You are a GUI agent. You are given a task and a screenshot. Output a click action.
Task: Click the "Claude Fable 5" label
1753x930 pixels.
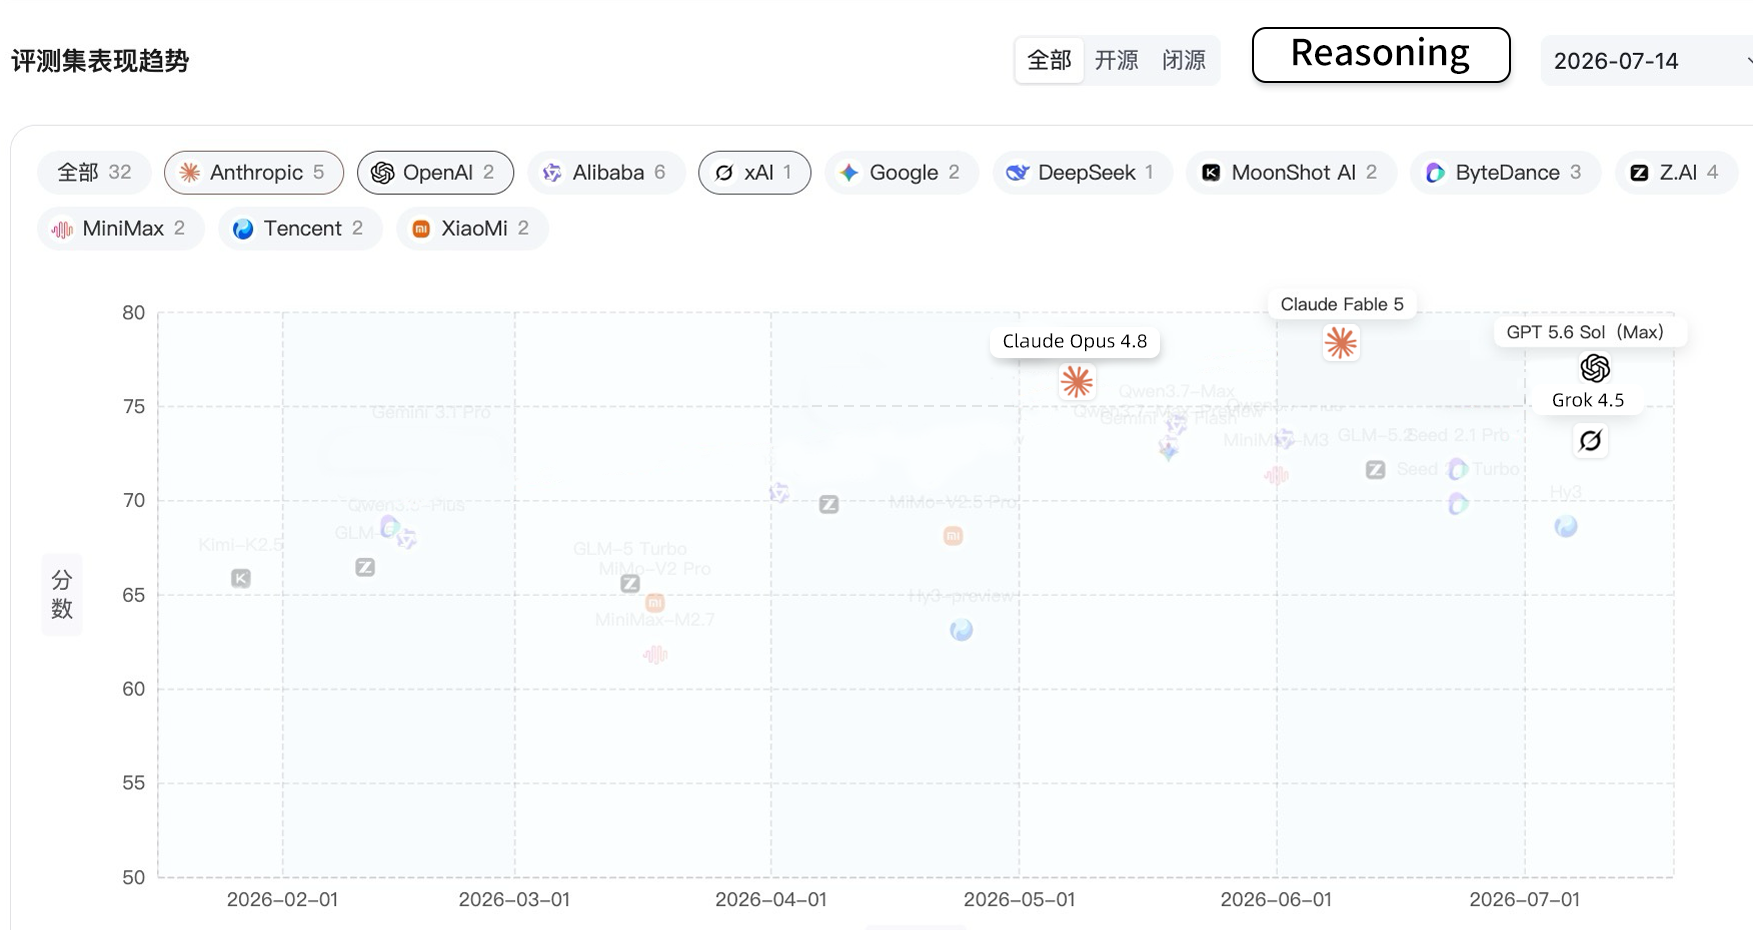1342,304
